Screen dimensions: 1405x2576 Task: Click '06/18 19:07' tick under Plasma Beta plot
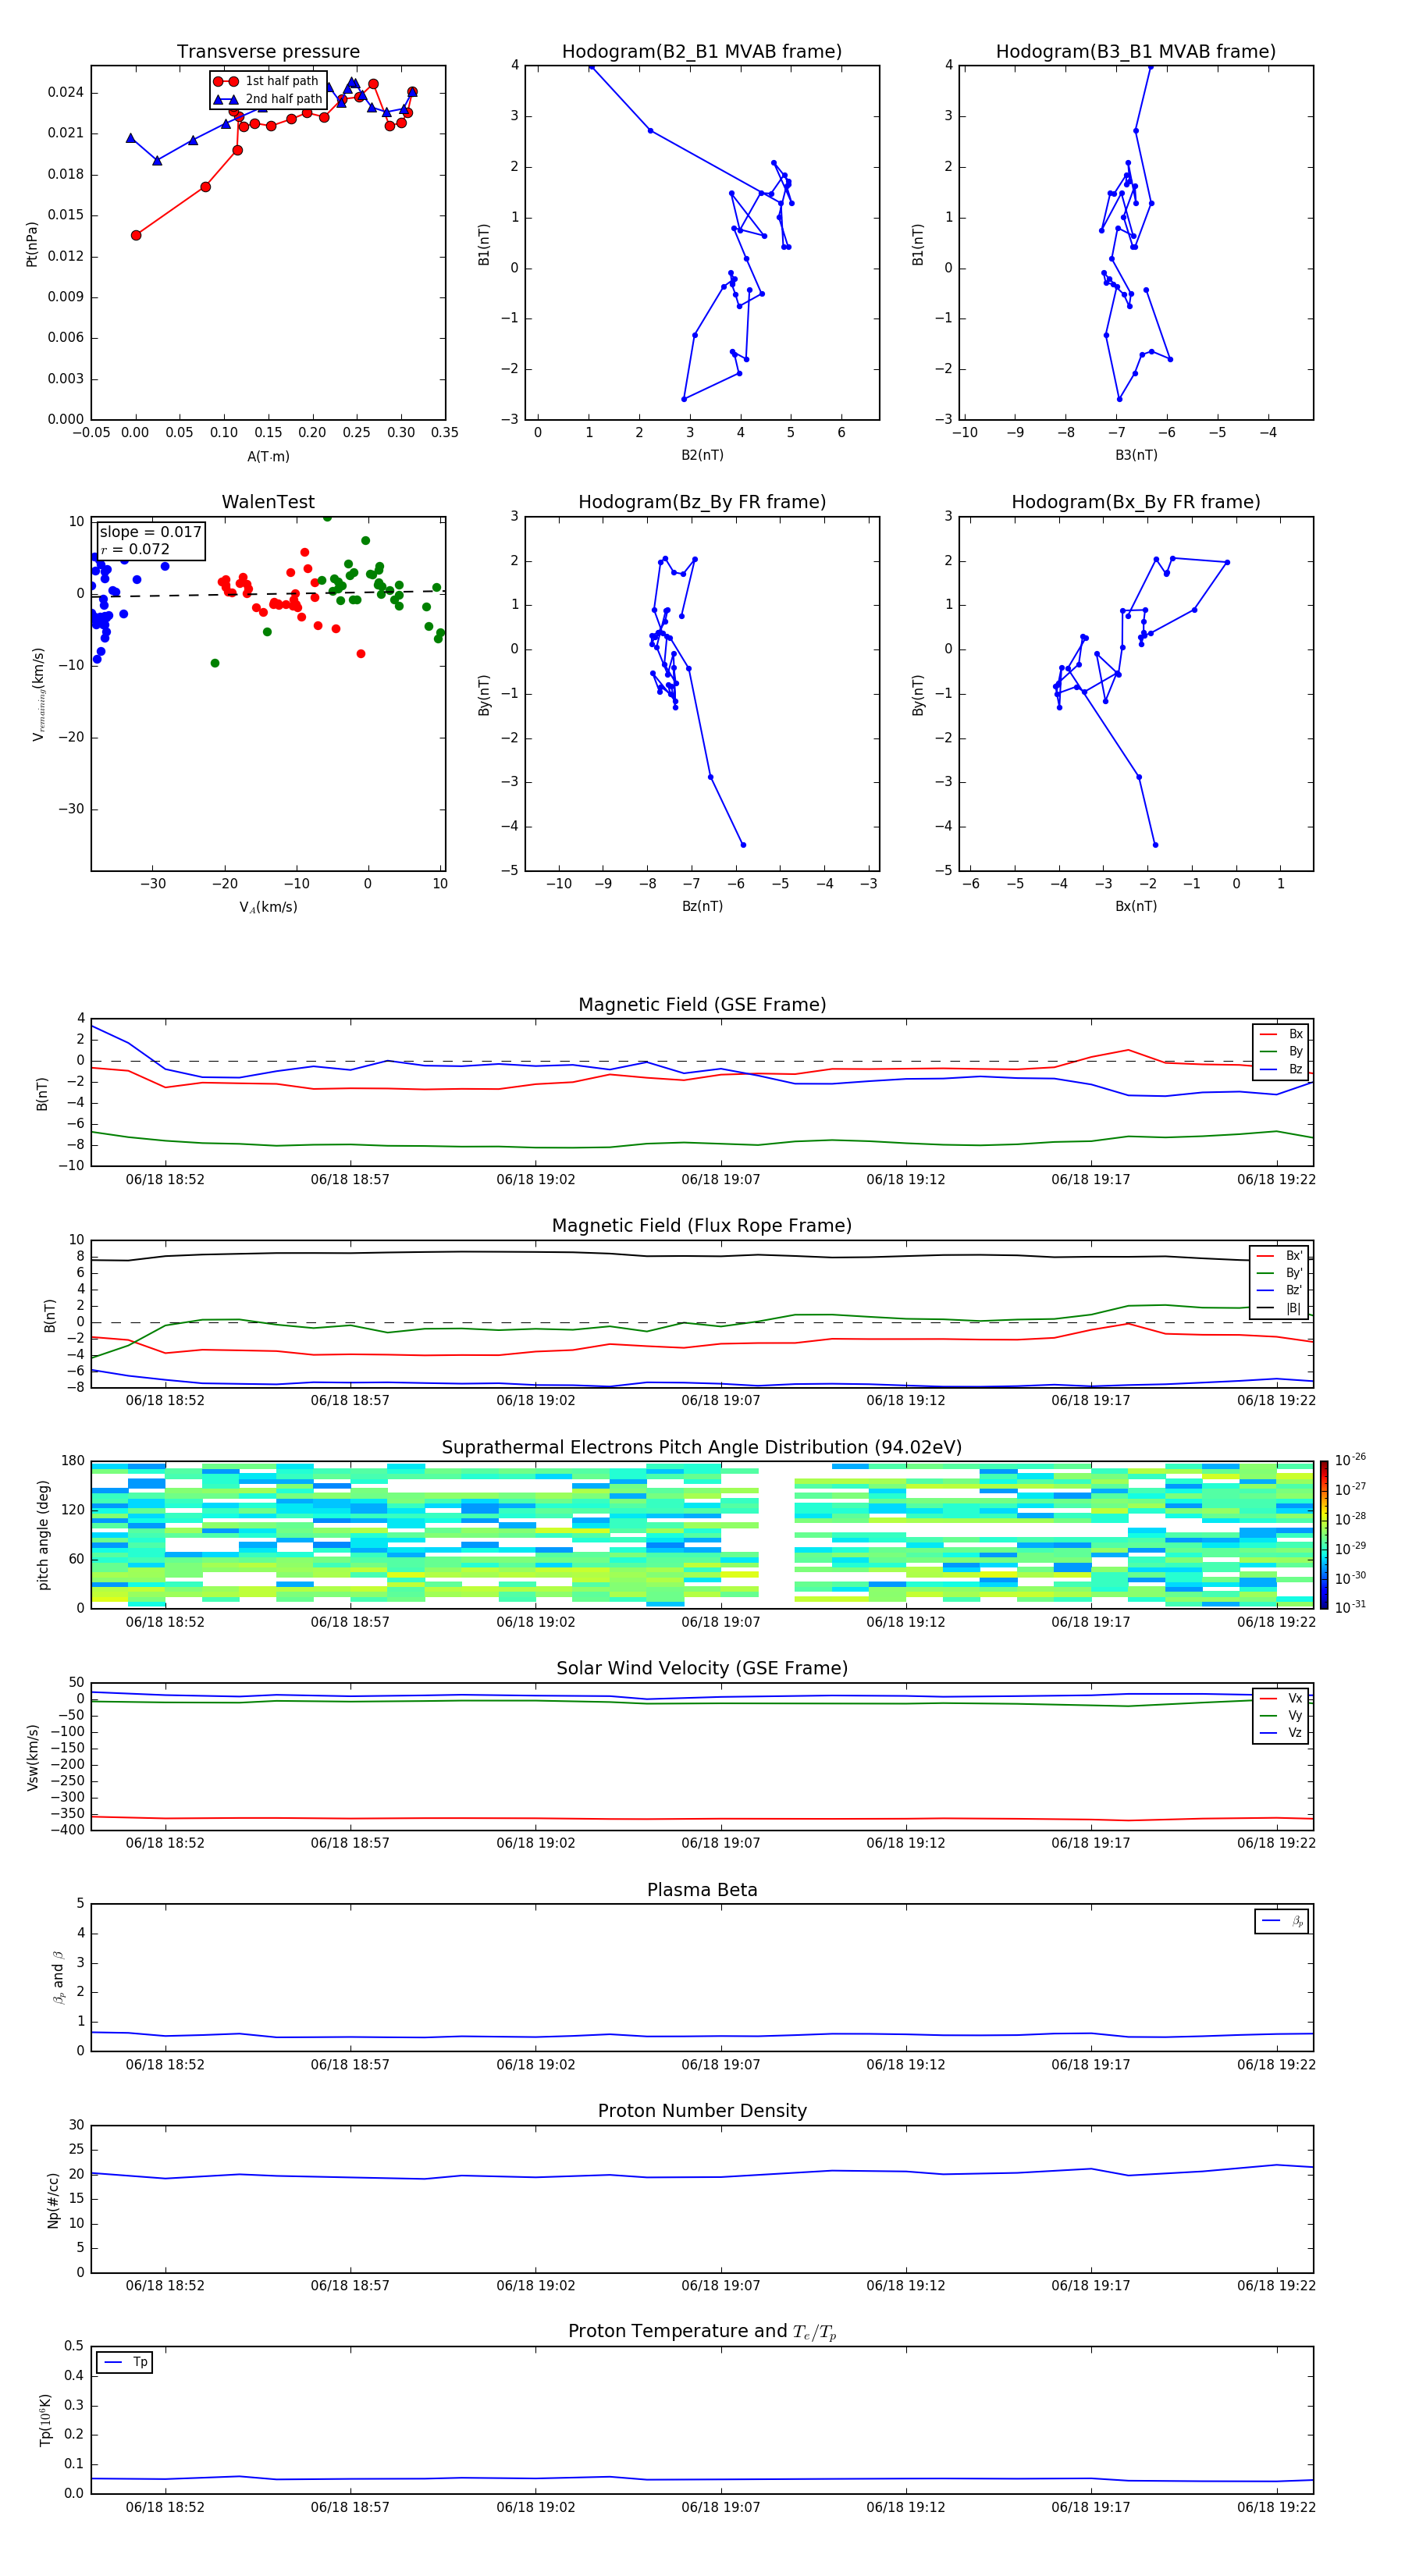(721, 2064)
